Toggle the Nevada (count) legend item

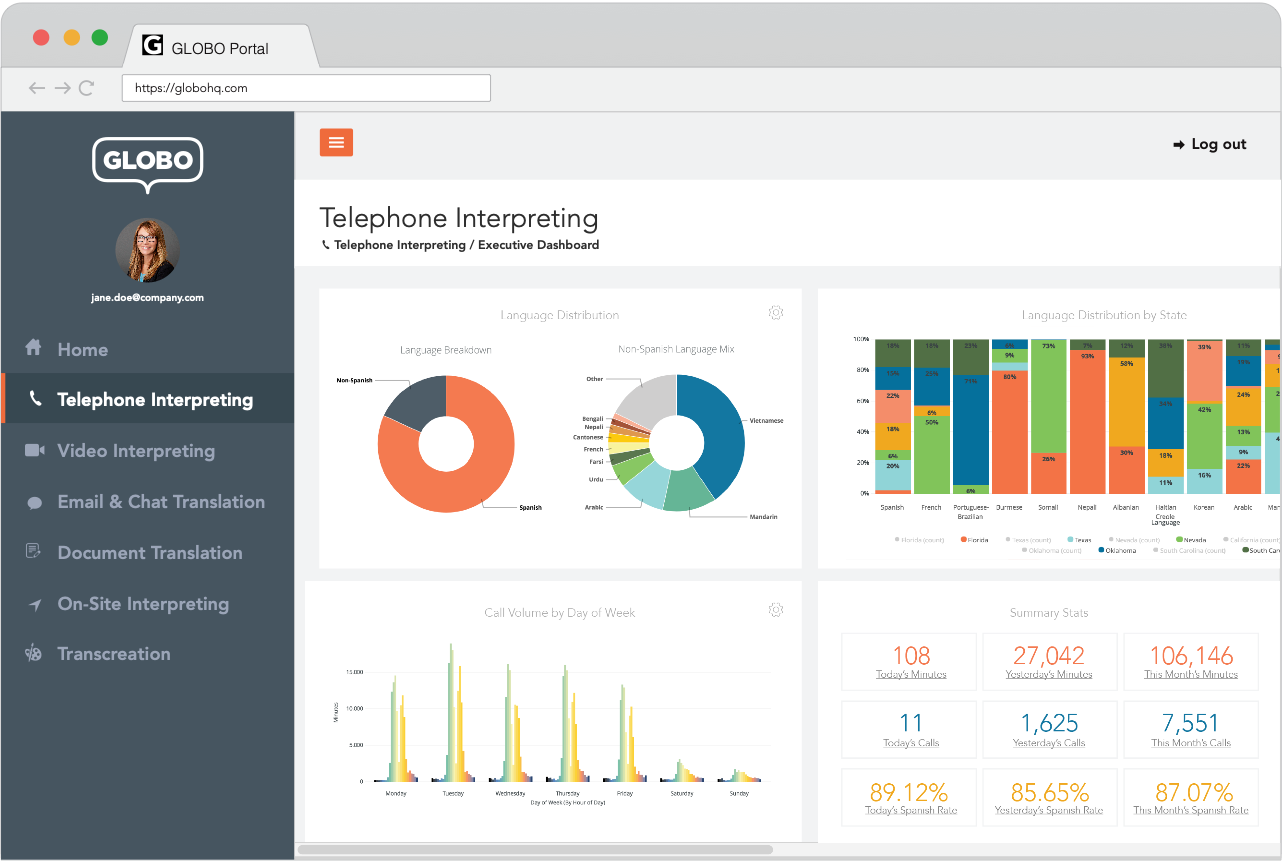(x=1133, y=540)
